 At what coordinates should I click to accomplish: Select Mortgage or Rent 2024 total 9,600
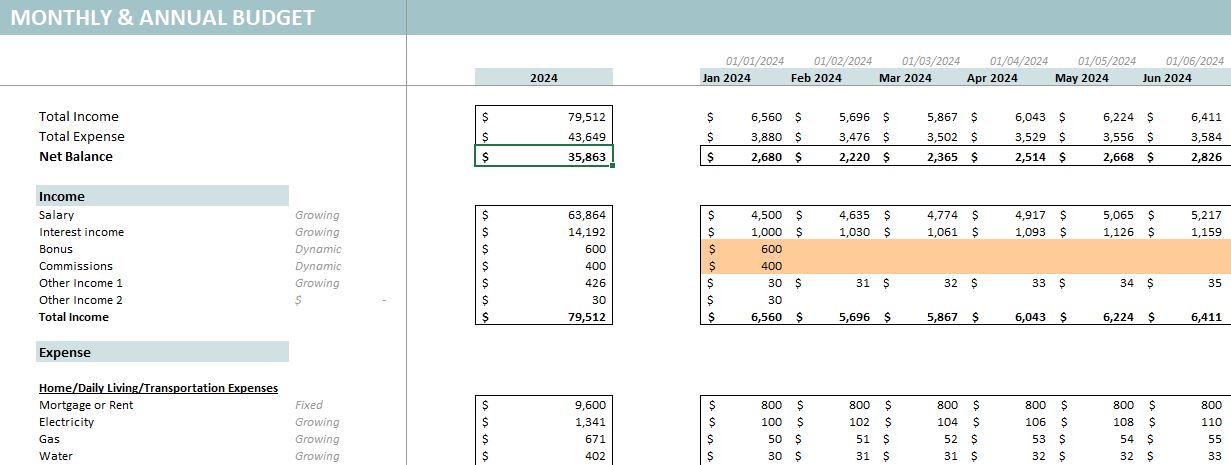pyautogui.click(x=543, y=405)
